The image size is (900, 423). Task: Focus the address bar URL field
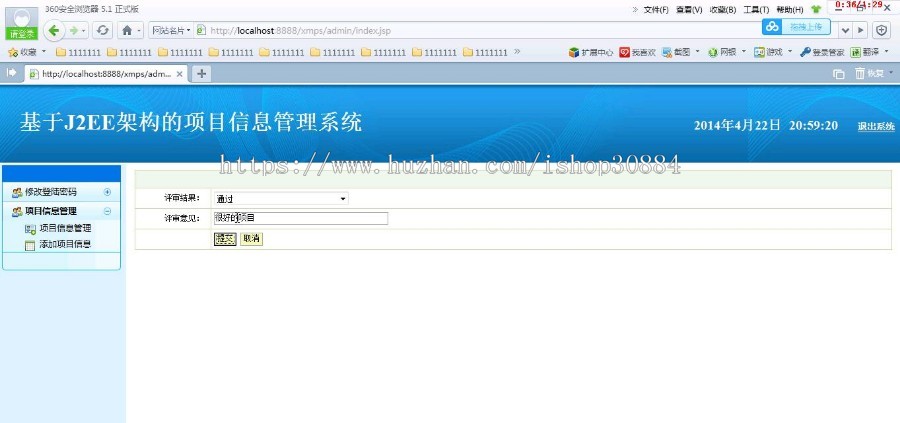point(476,30)
